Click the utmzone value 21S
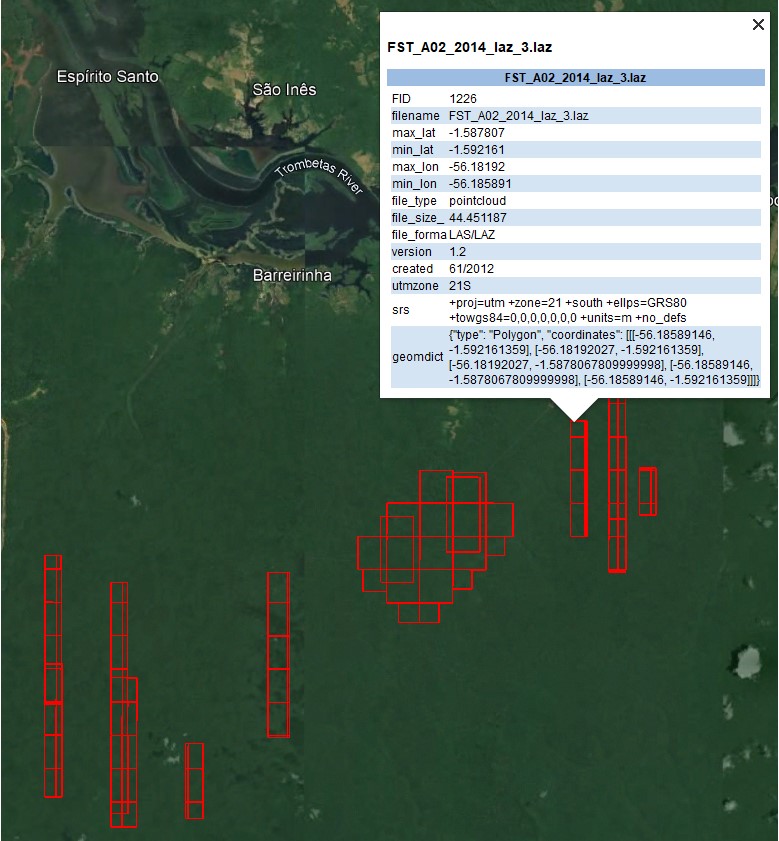 (x=459, y=285)
